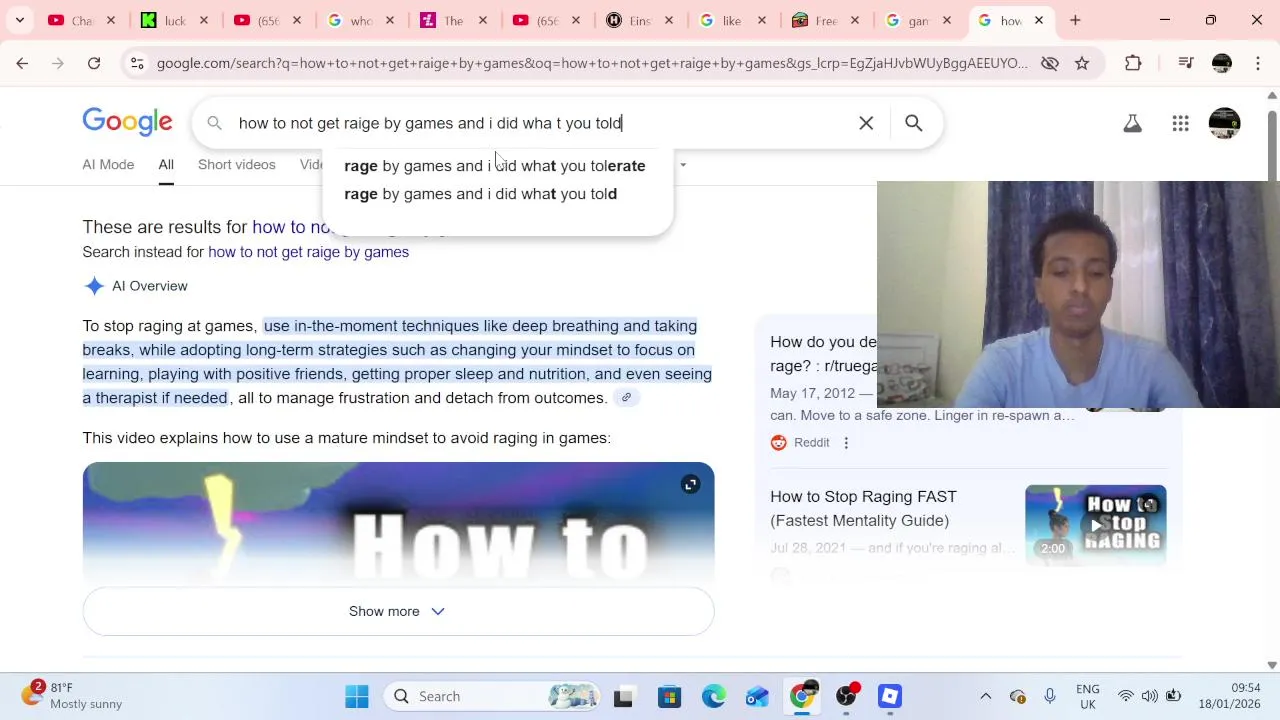Click AI Overview label

pos(150,286)
